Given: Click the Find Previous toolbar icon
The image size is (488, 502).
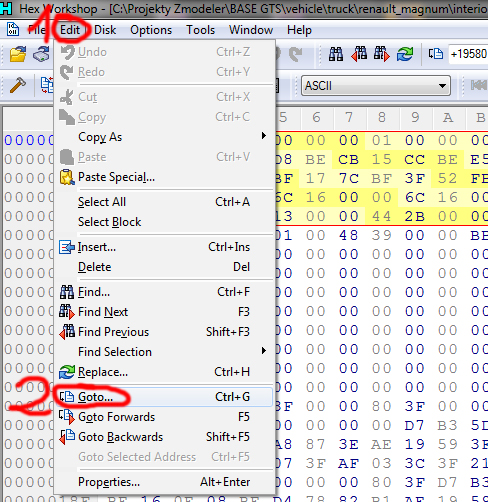Looking at the screenshot, I should (359, 54).
